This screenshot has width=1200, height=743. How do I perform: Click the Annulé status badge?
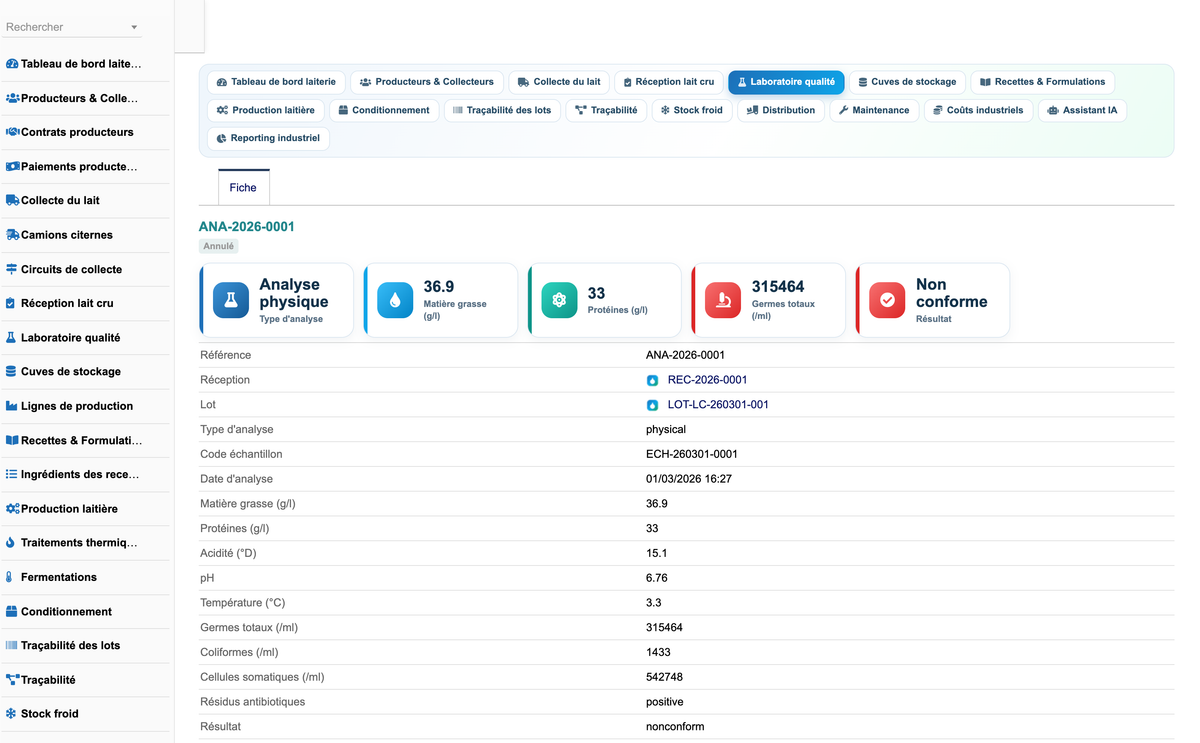pyautogui.click(x=218, y=246)
